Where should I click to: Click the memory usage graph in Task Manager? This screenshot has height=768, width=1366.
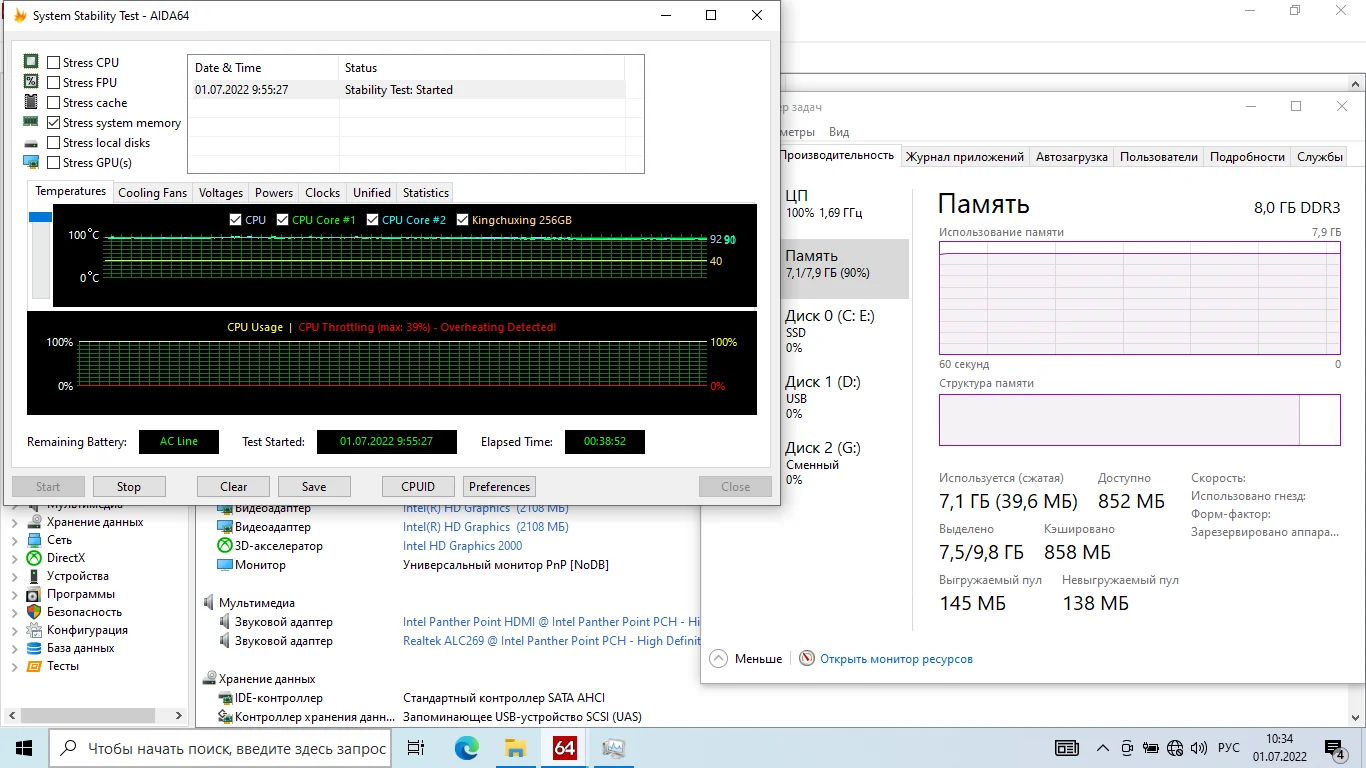point(1140,297)
